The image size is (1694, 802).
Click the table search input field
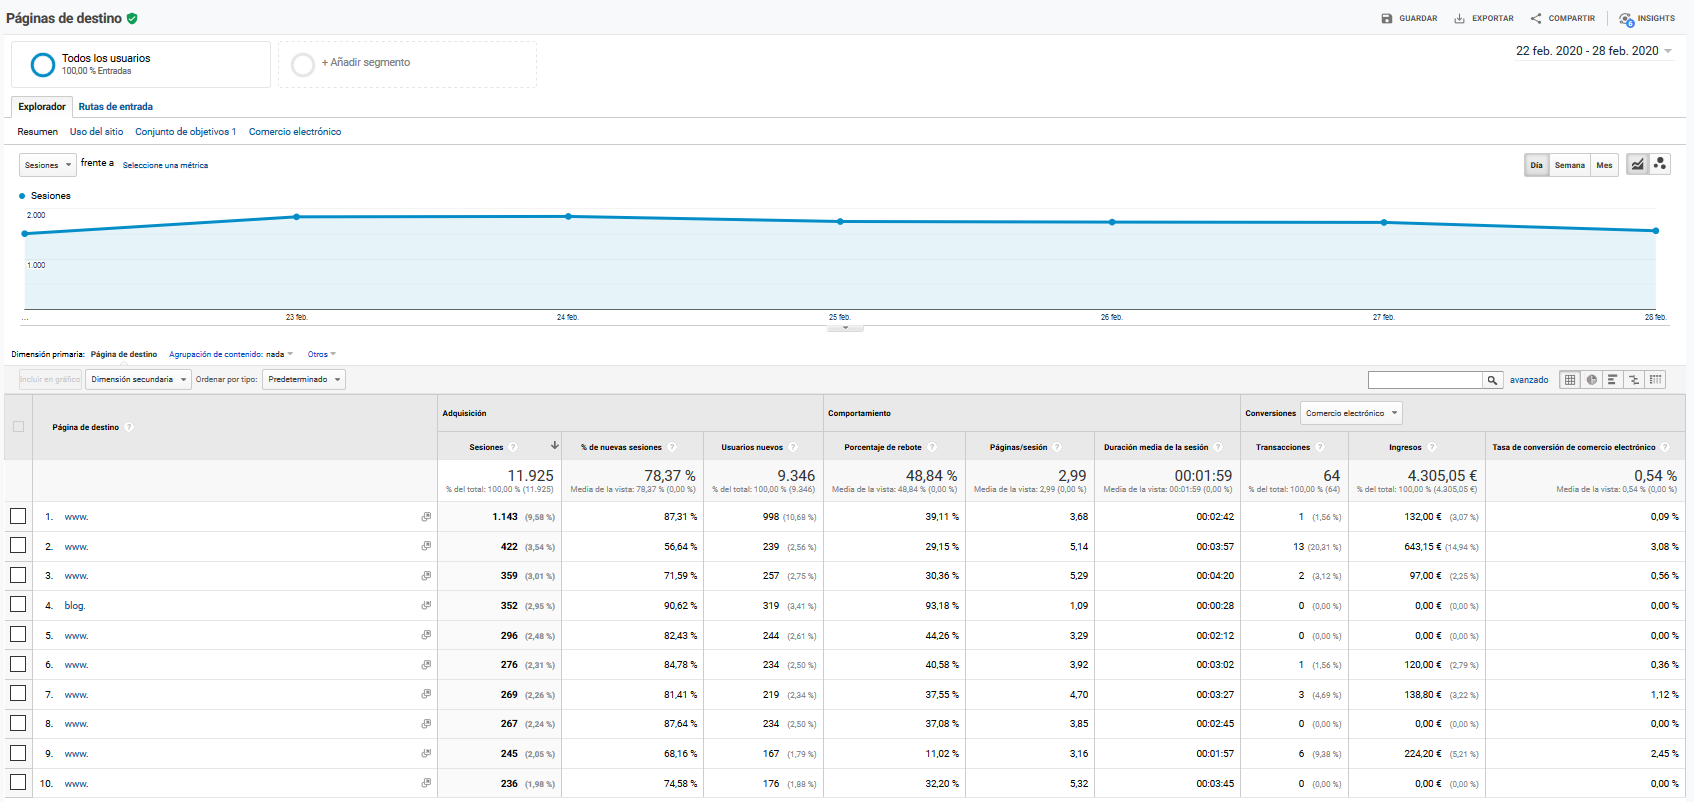click(1425, 380)
